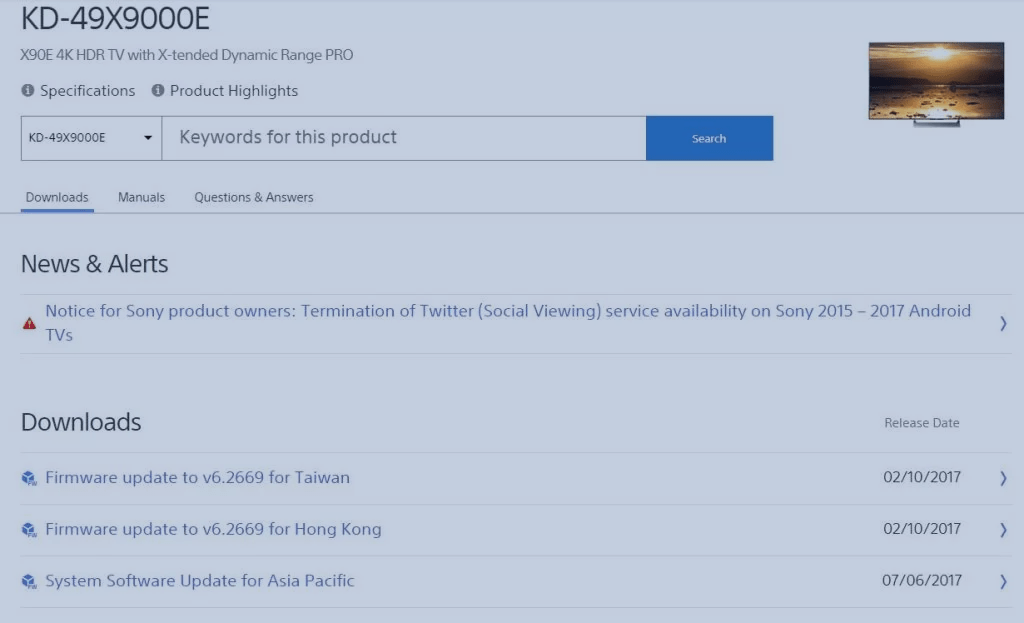This screenshot has width=1024, height=623.
Task: Click the red alert triangle icon
Action: click(x=29, y=323)
